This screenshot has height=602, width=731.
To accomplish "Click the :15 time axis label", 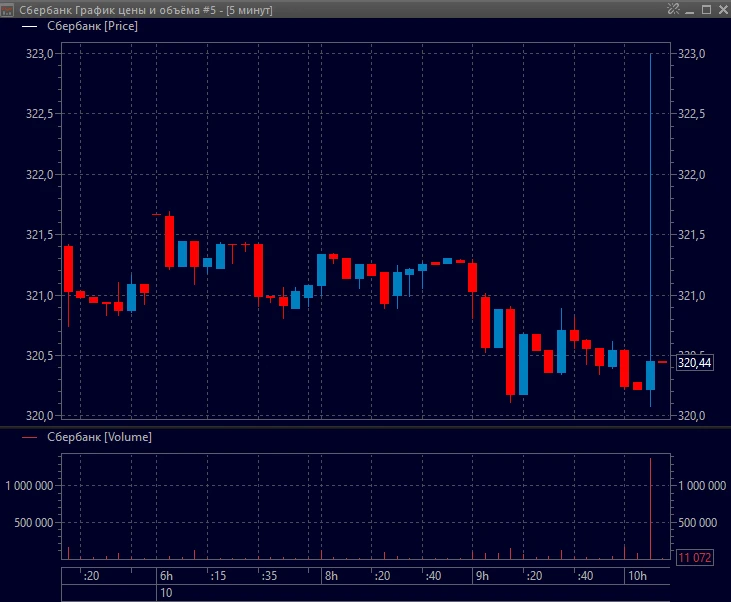I will [218, 576].
